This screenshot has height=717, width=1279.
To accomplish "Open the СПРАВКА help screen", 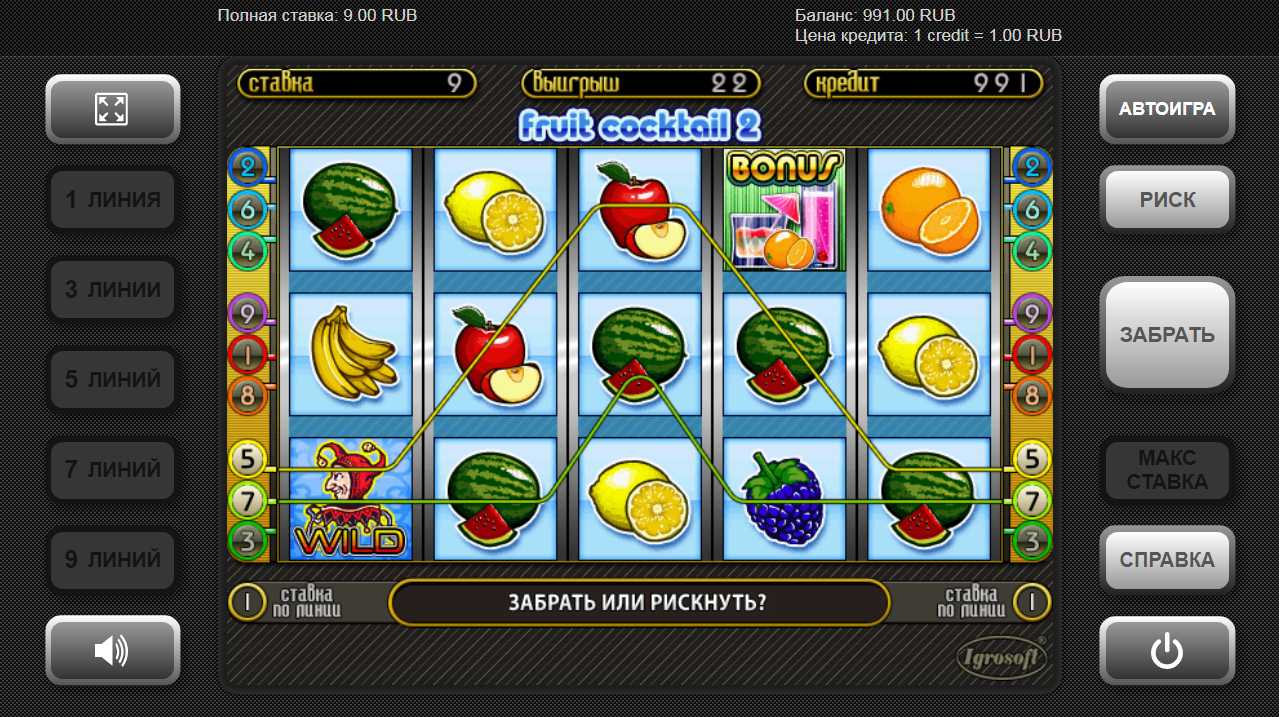I will [x=1167, y=560].
